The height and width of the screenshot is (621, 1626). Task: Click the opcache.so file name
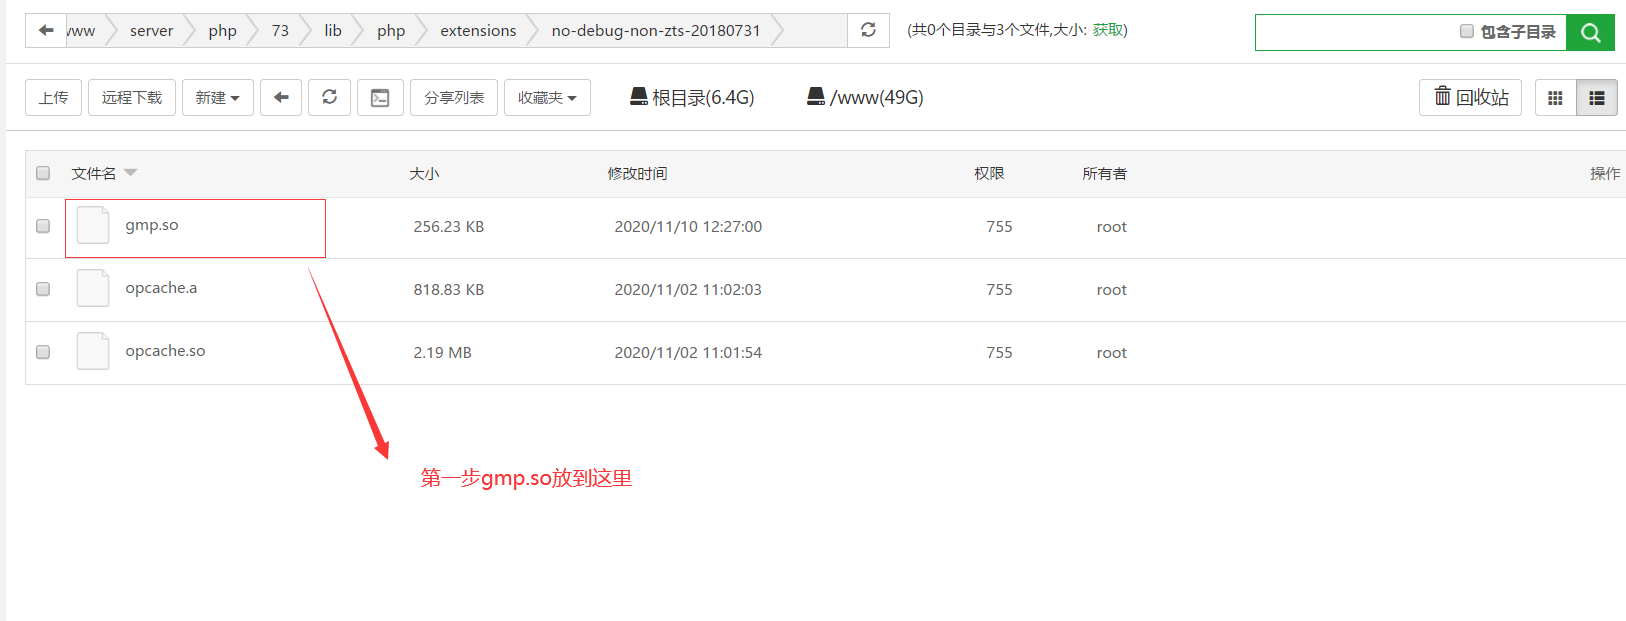point(165,351)
